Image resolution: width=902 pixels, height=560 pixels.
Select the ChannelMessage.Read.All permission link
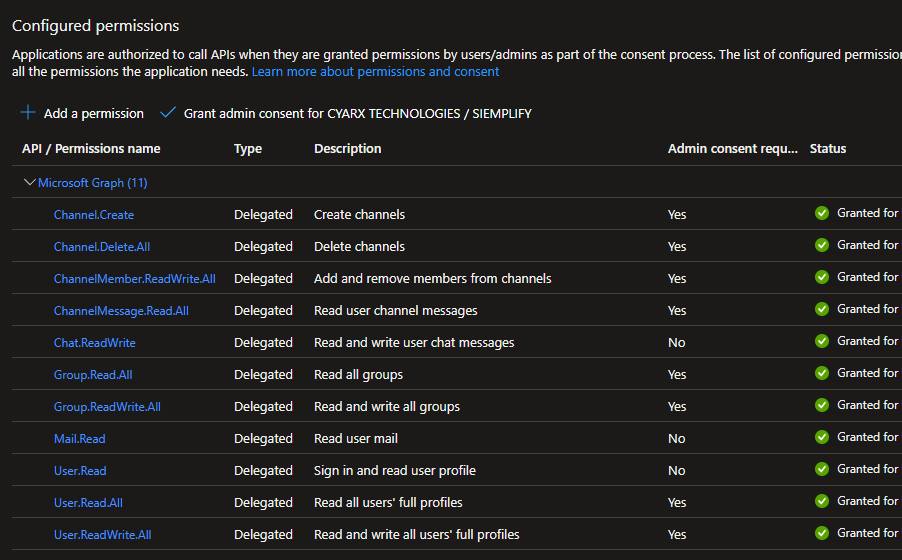(121, 311)
